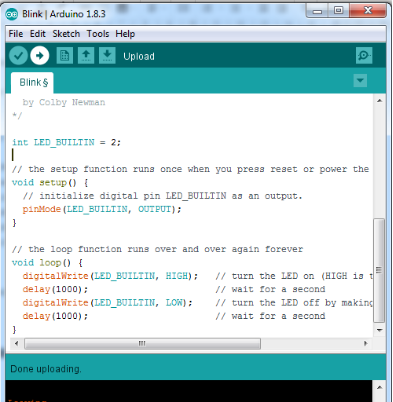Viewport: 393px width, 402px height.
Task: Click the editor scroll up arrow
Action: point(379,101)
